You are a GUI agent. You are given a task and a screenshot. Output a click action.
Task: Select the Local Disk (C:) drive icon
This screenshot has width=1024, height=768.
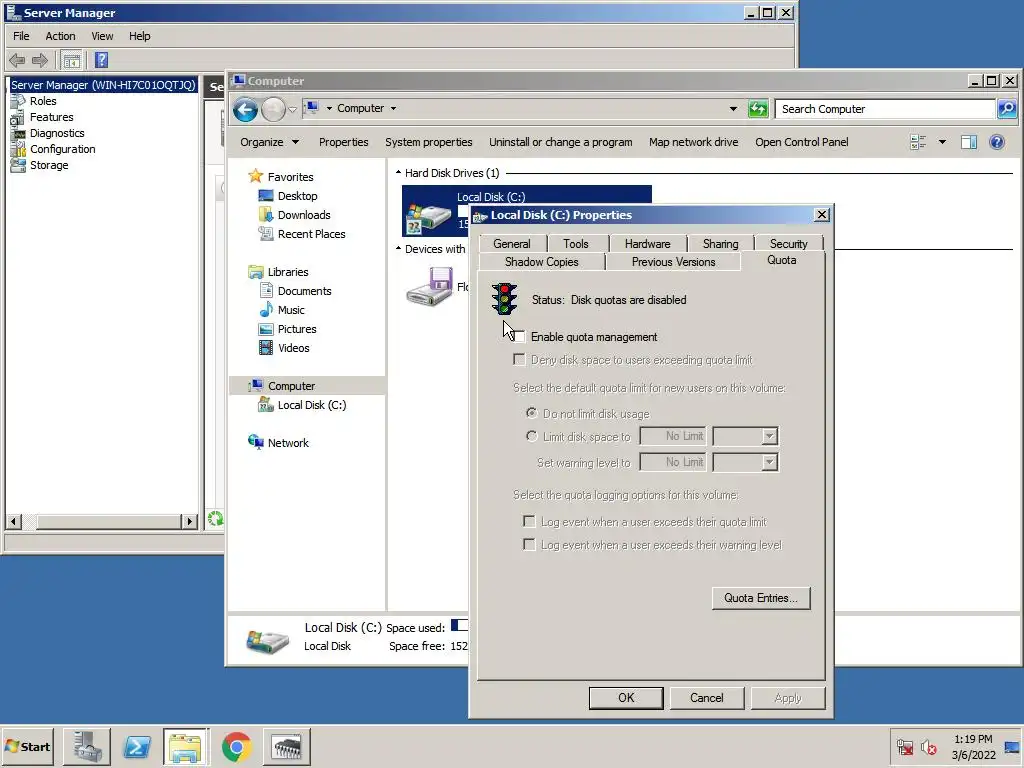[428, 216]
